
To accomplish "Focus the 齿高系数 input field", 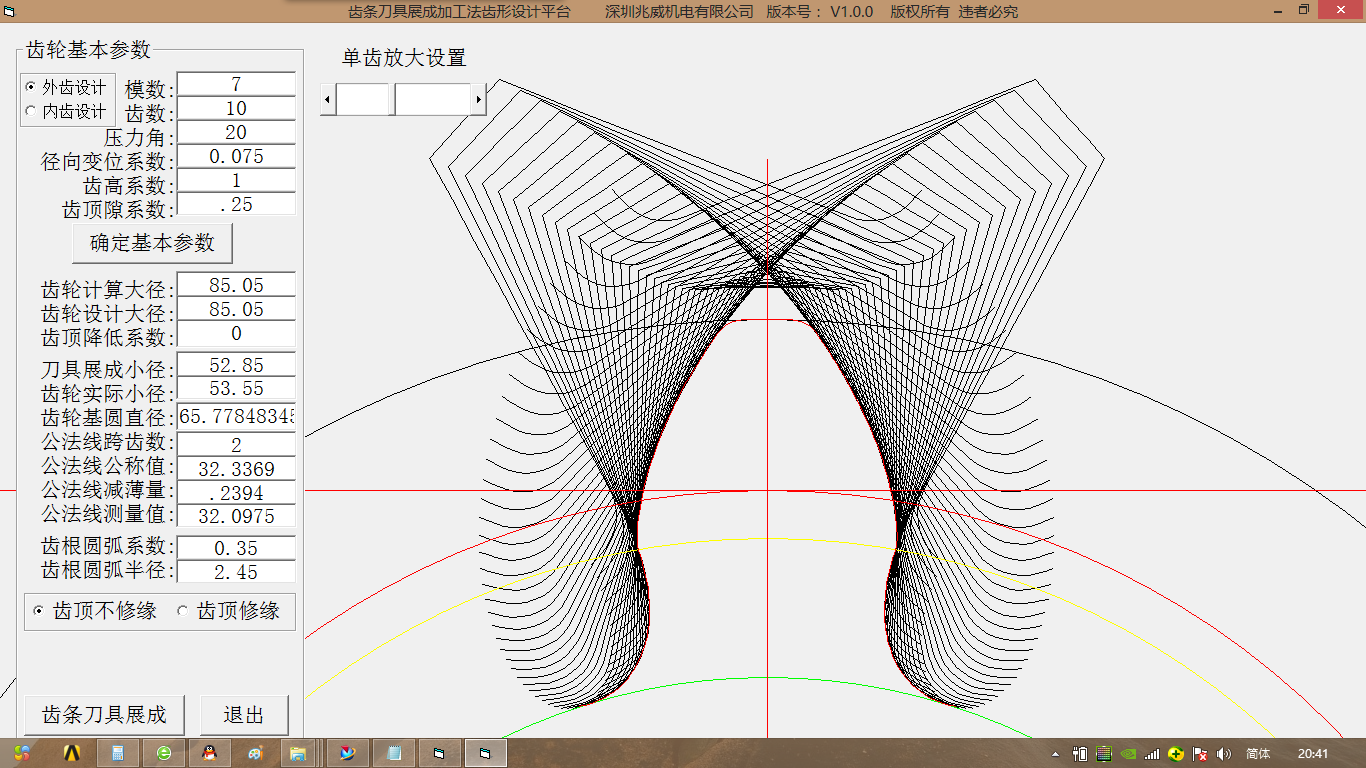I will click(x=236, y=180).
